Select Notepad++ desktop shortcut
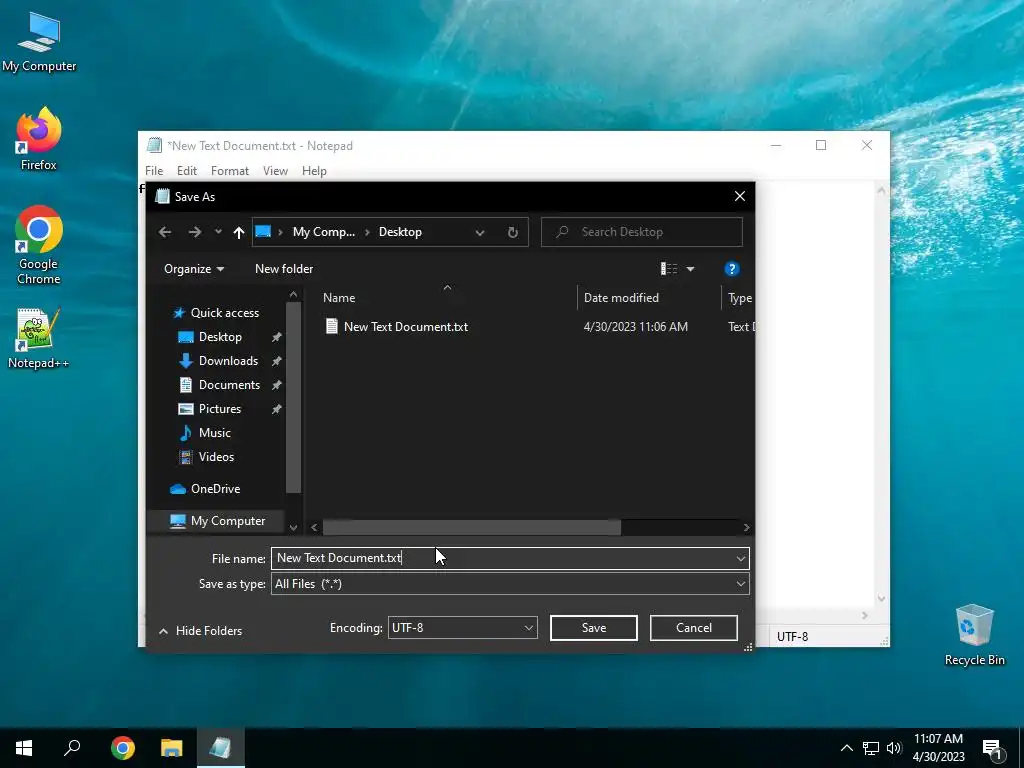This screenshot has height=768, width=1024. point(39,338)
